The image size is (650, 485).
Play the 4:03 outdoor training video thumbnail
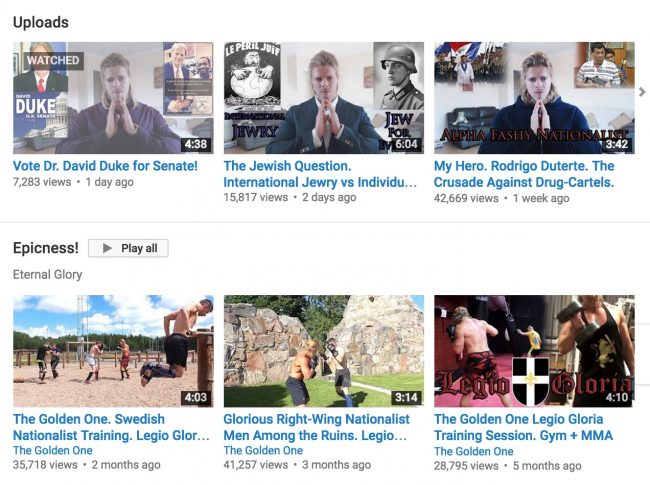click(x=113, y=351)
